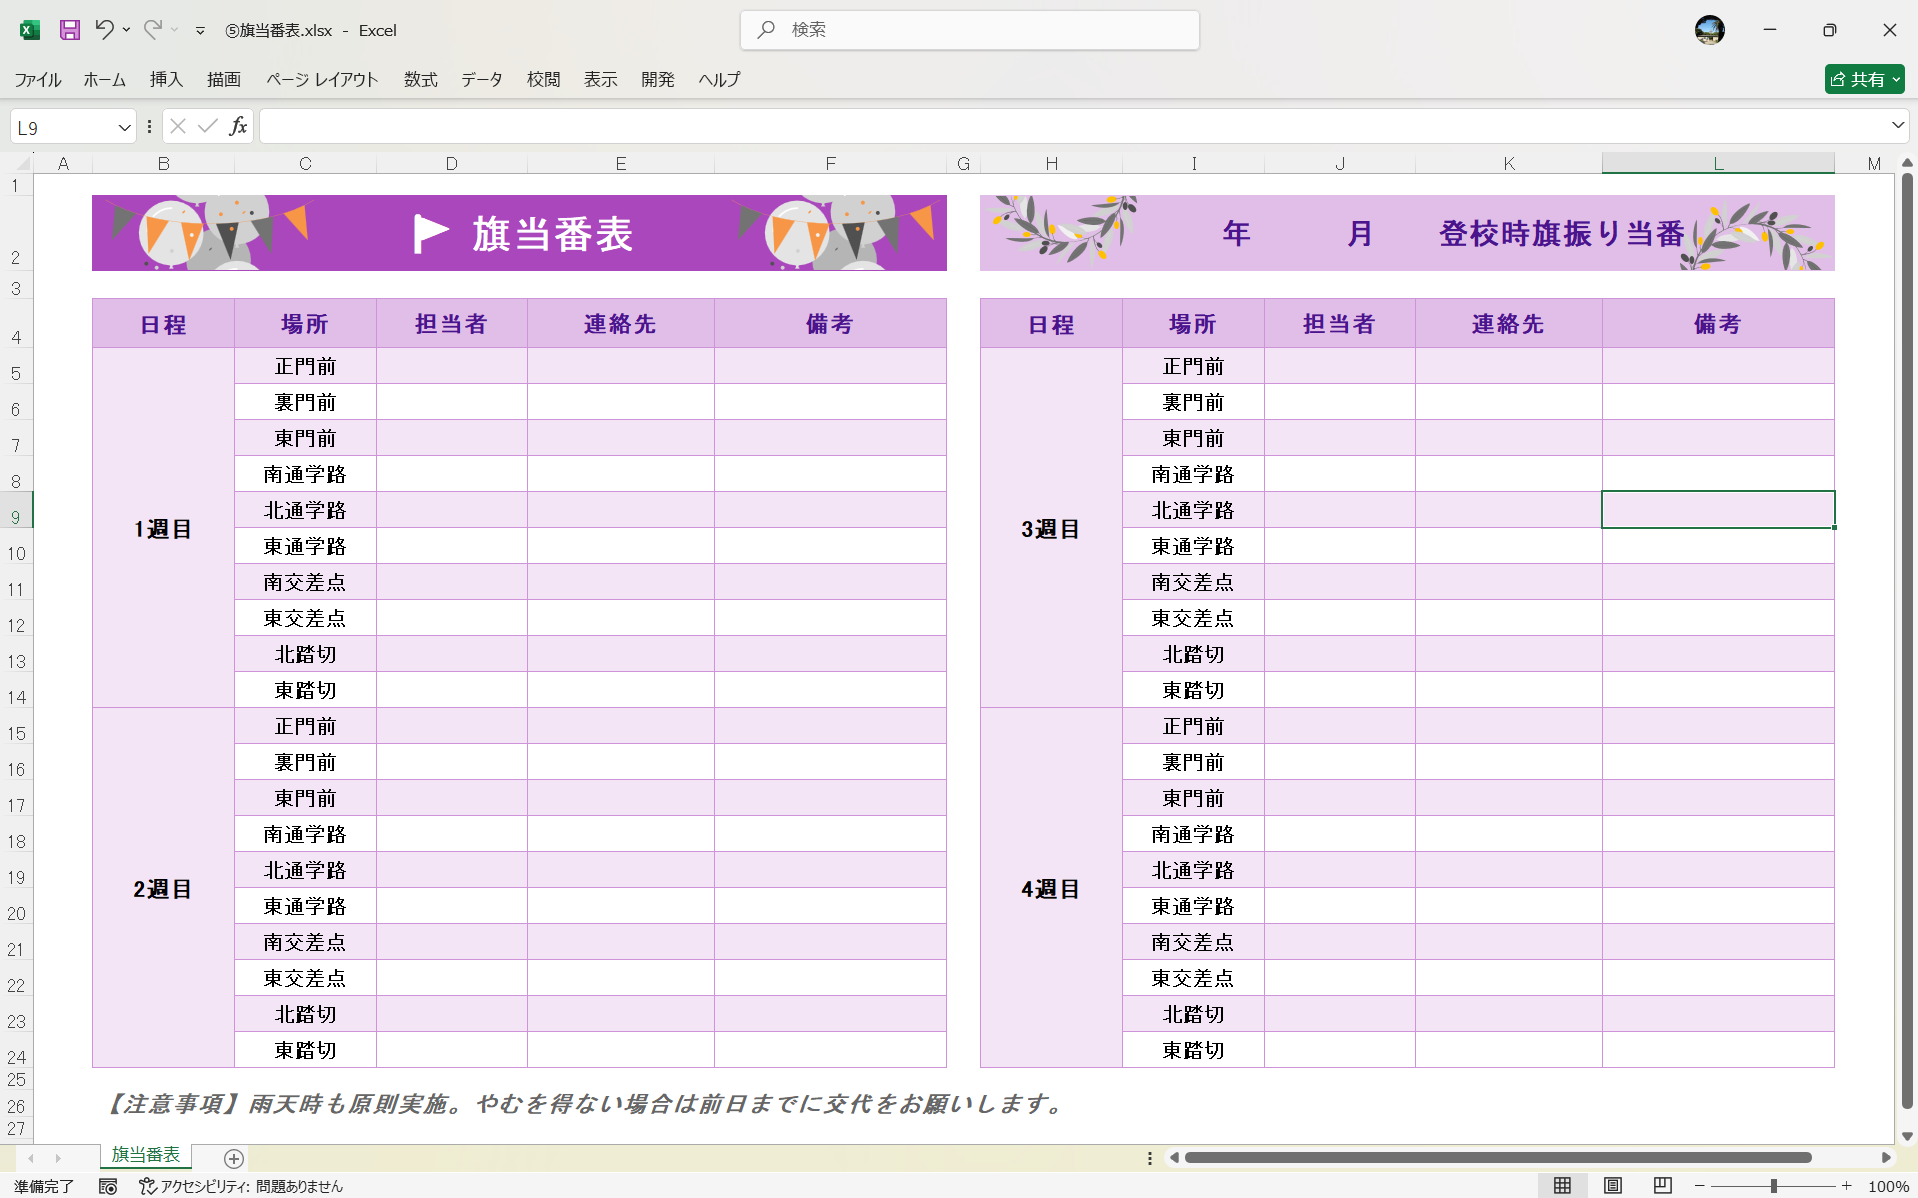Select the 旗当番表 sheet tab
The width and height of the screenshot is (1918, 1198).
click(145, 1155)
